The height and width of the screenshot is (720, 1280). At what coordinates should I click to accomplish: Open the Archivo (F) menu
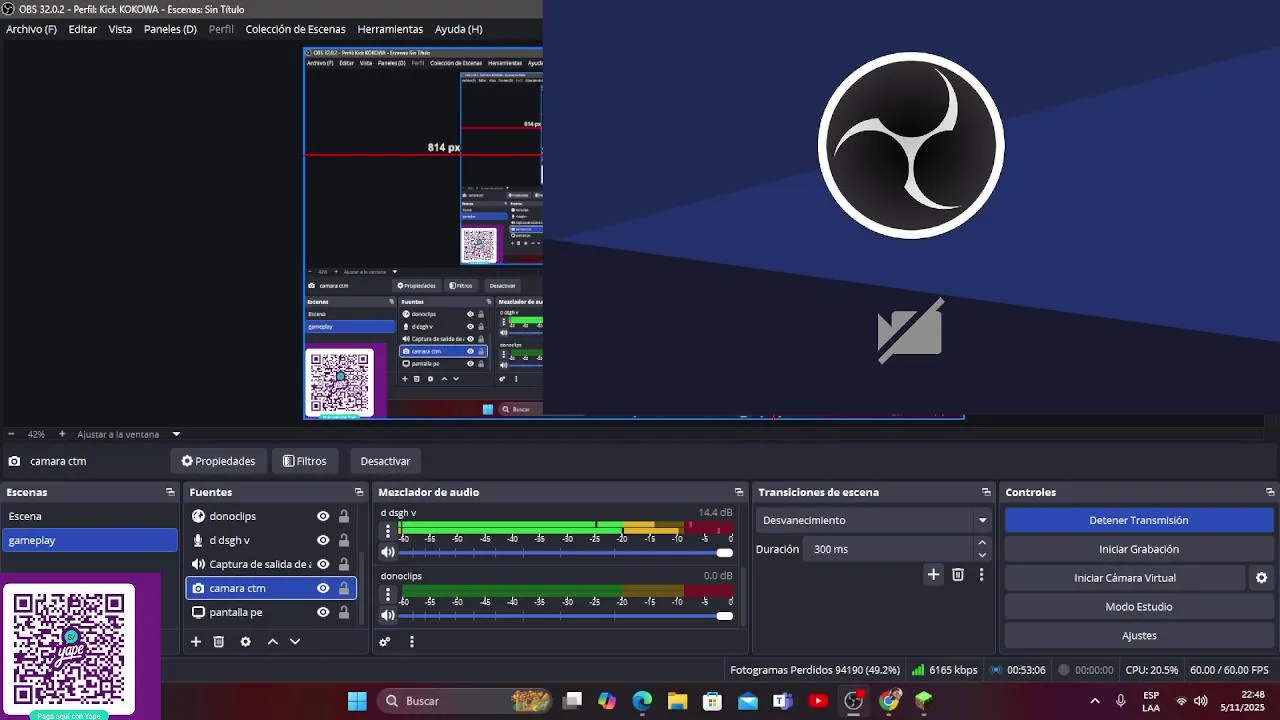[x=31, y=29]
